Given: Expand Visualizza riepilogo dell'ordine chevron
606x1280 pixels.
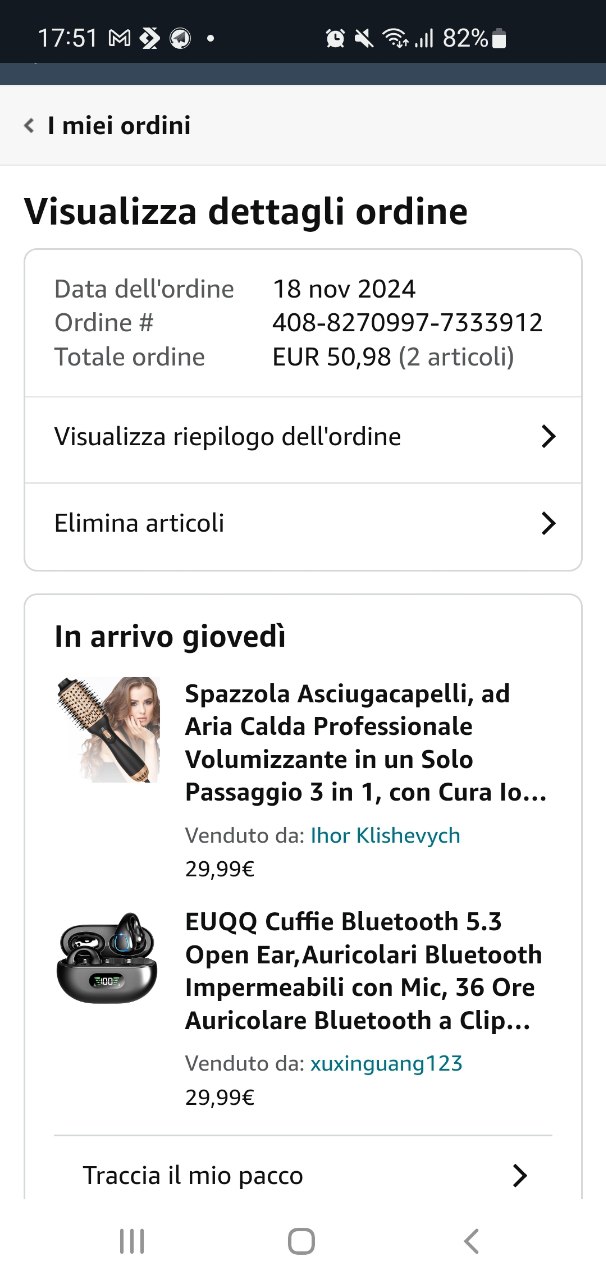Looking at the screenshot, I should (x=547, y=437).
